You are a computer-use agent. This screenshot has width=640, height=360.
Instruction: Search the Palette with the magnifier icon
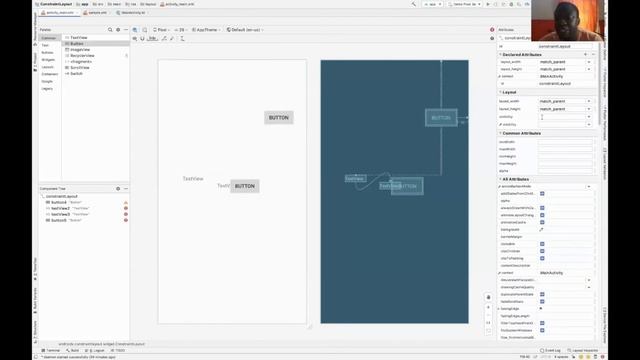pos(110,30)
